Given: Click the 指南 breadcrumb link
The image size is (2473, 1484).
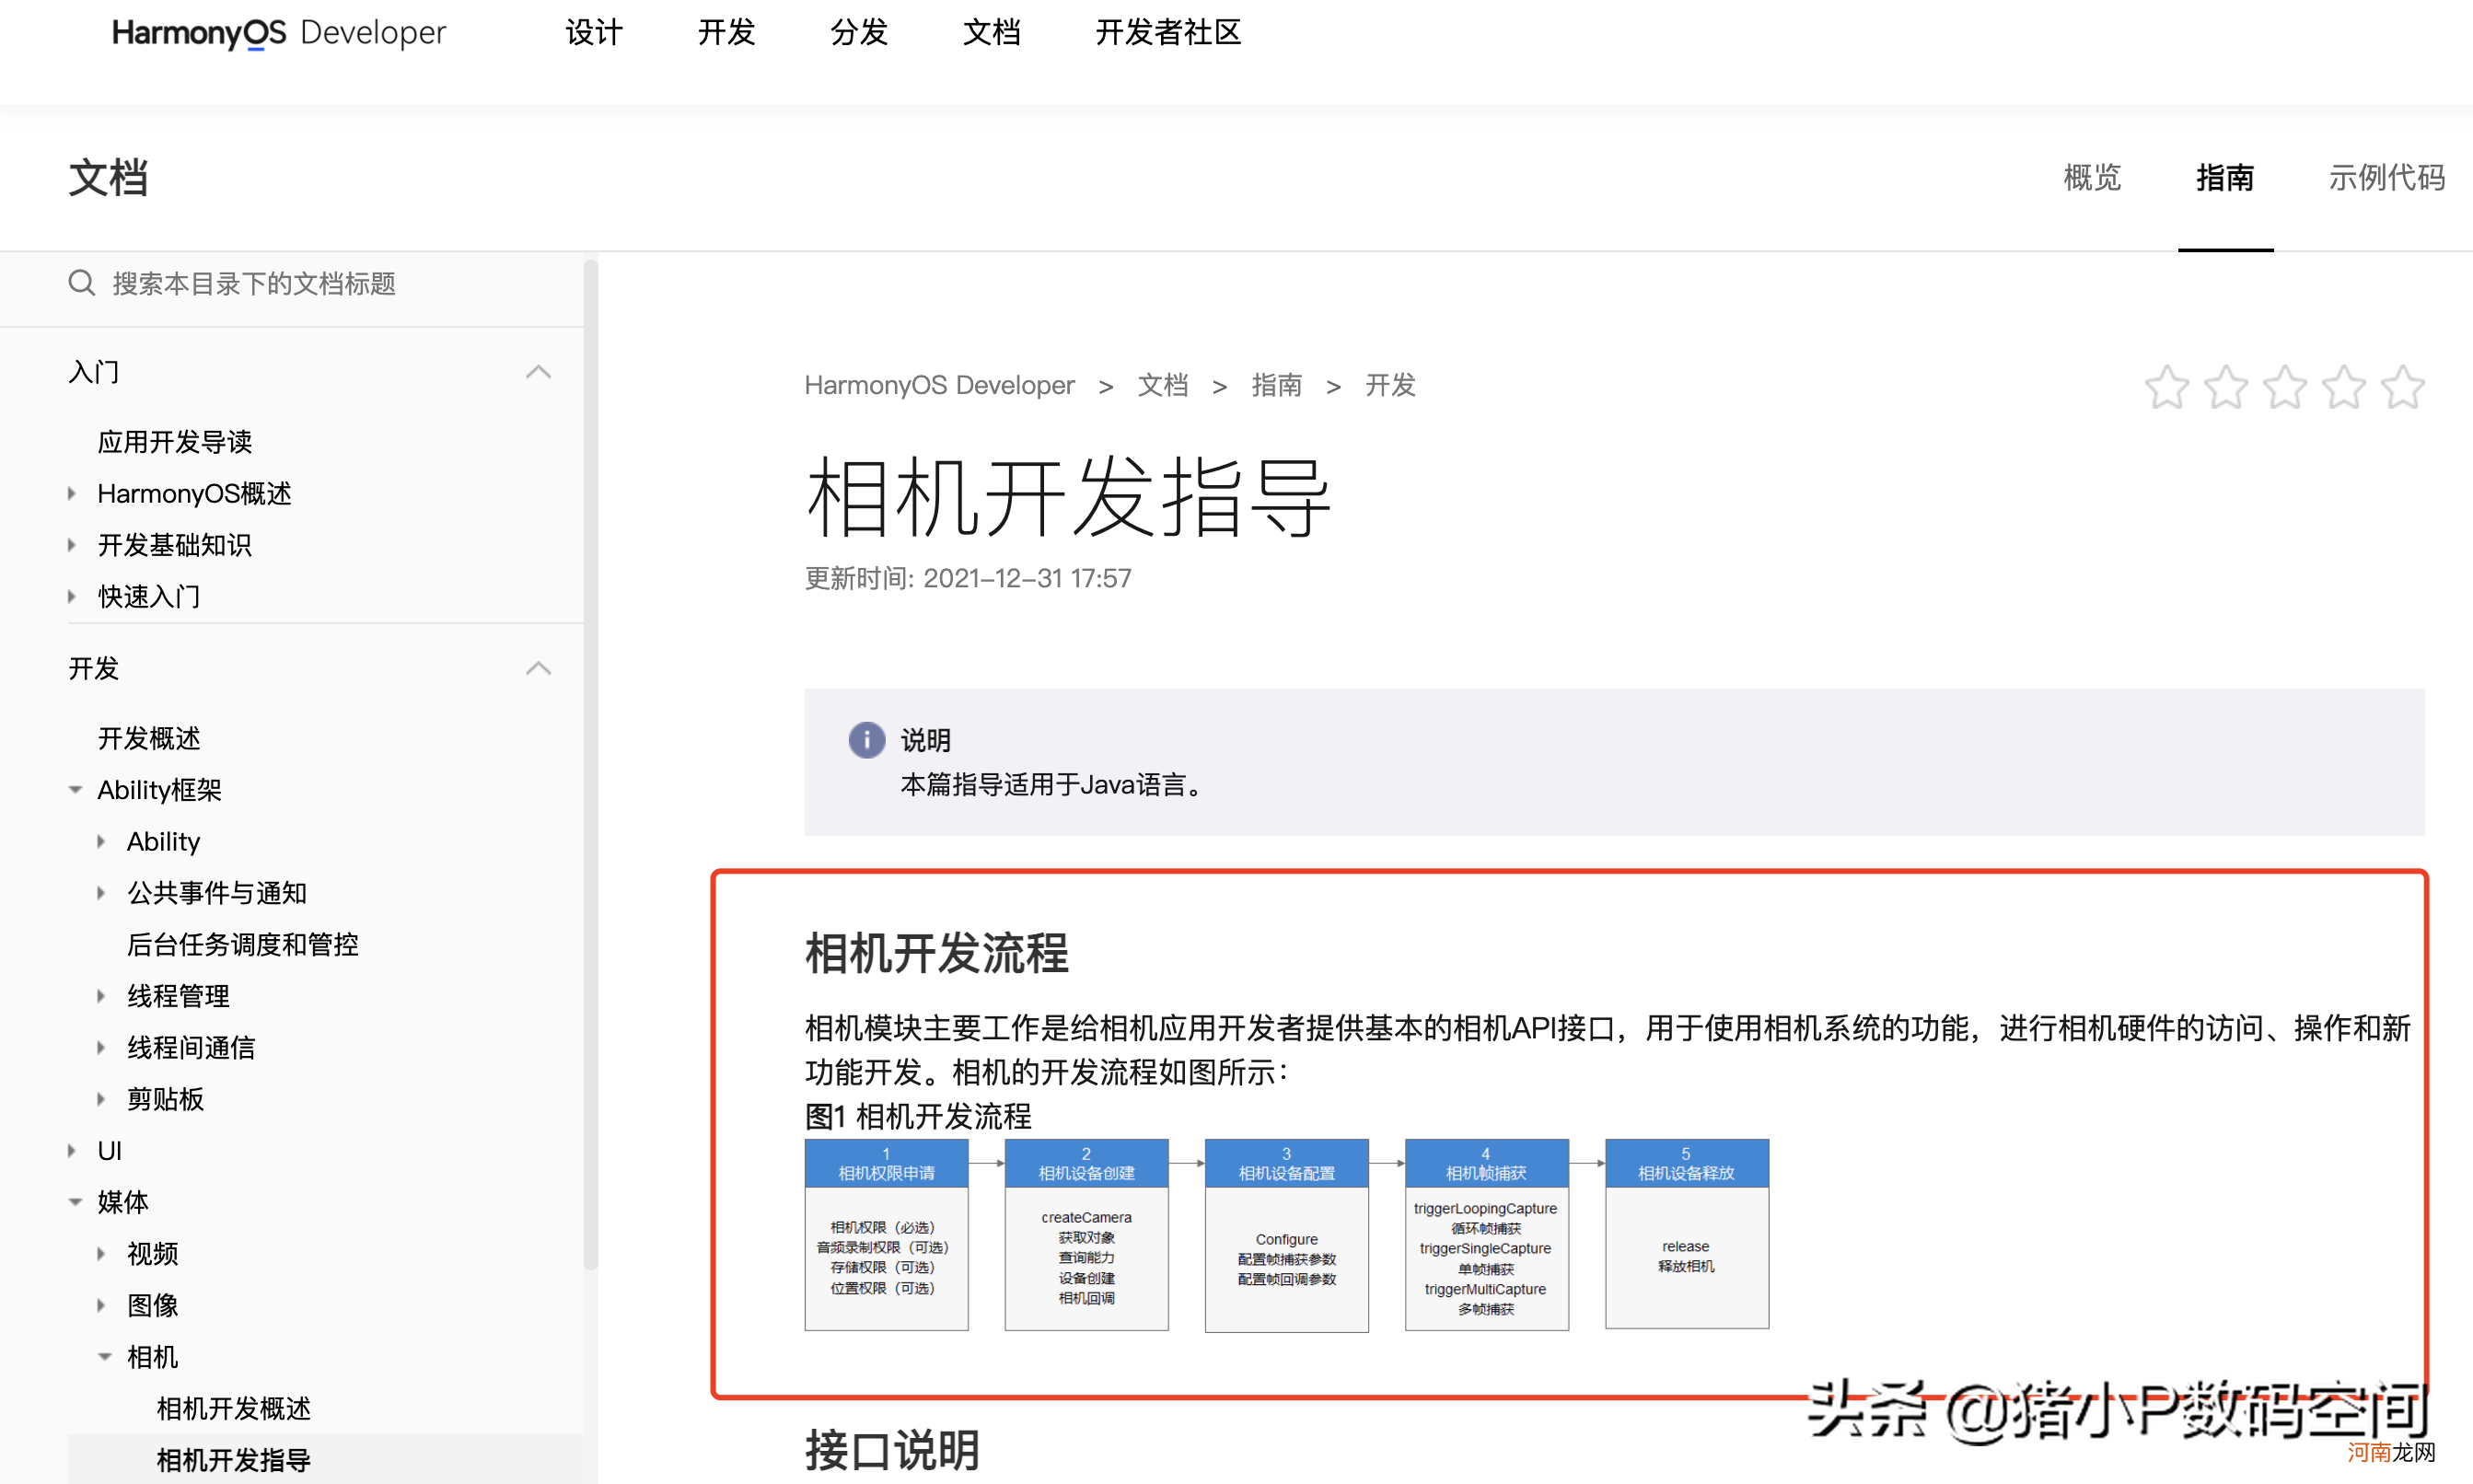Looking at the screenshot, I should click(x=1277, y=385).
